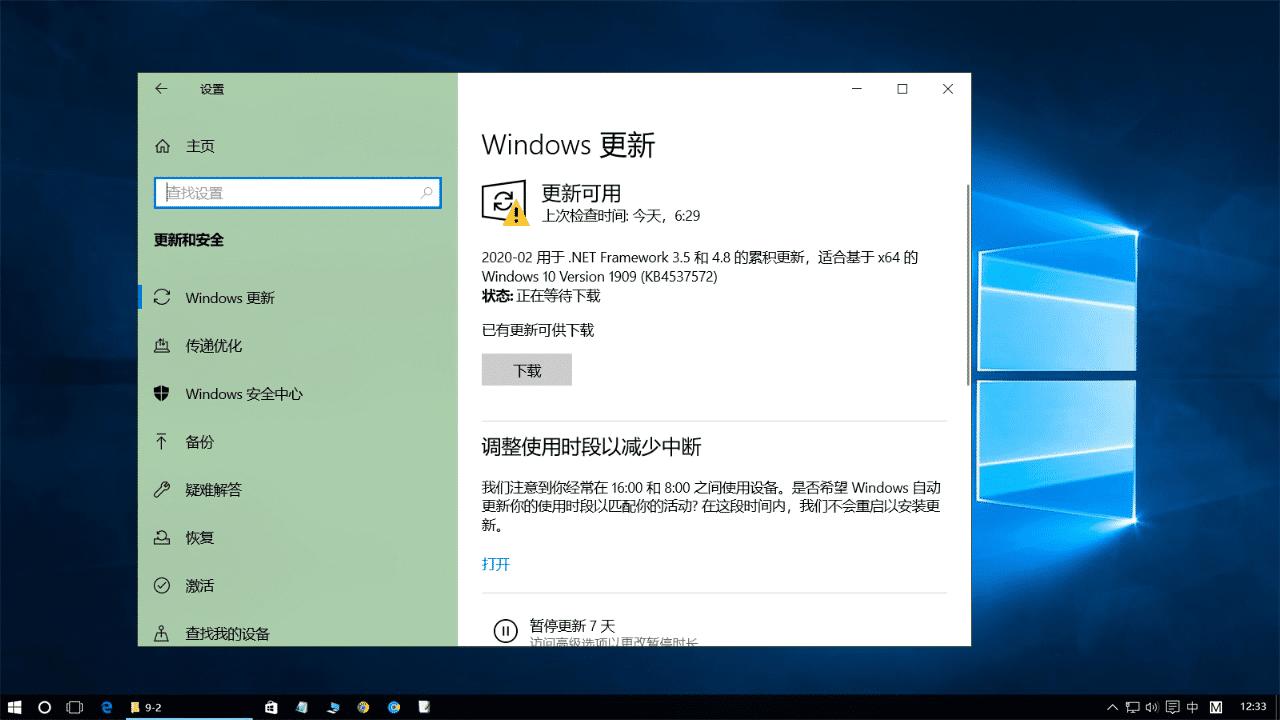The width and height of the screenshot is (1280, 720).
Task: Click the Windows 安全中心 shield icon
Action: pos(162,393)
